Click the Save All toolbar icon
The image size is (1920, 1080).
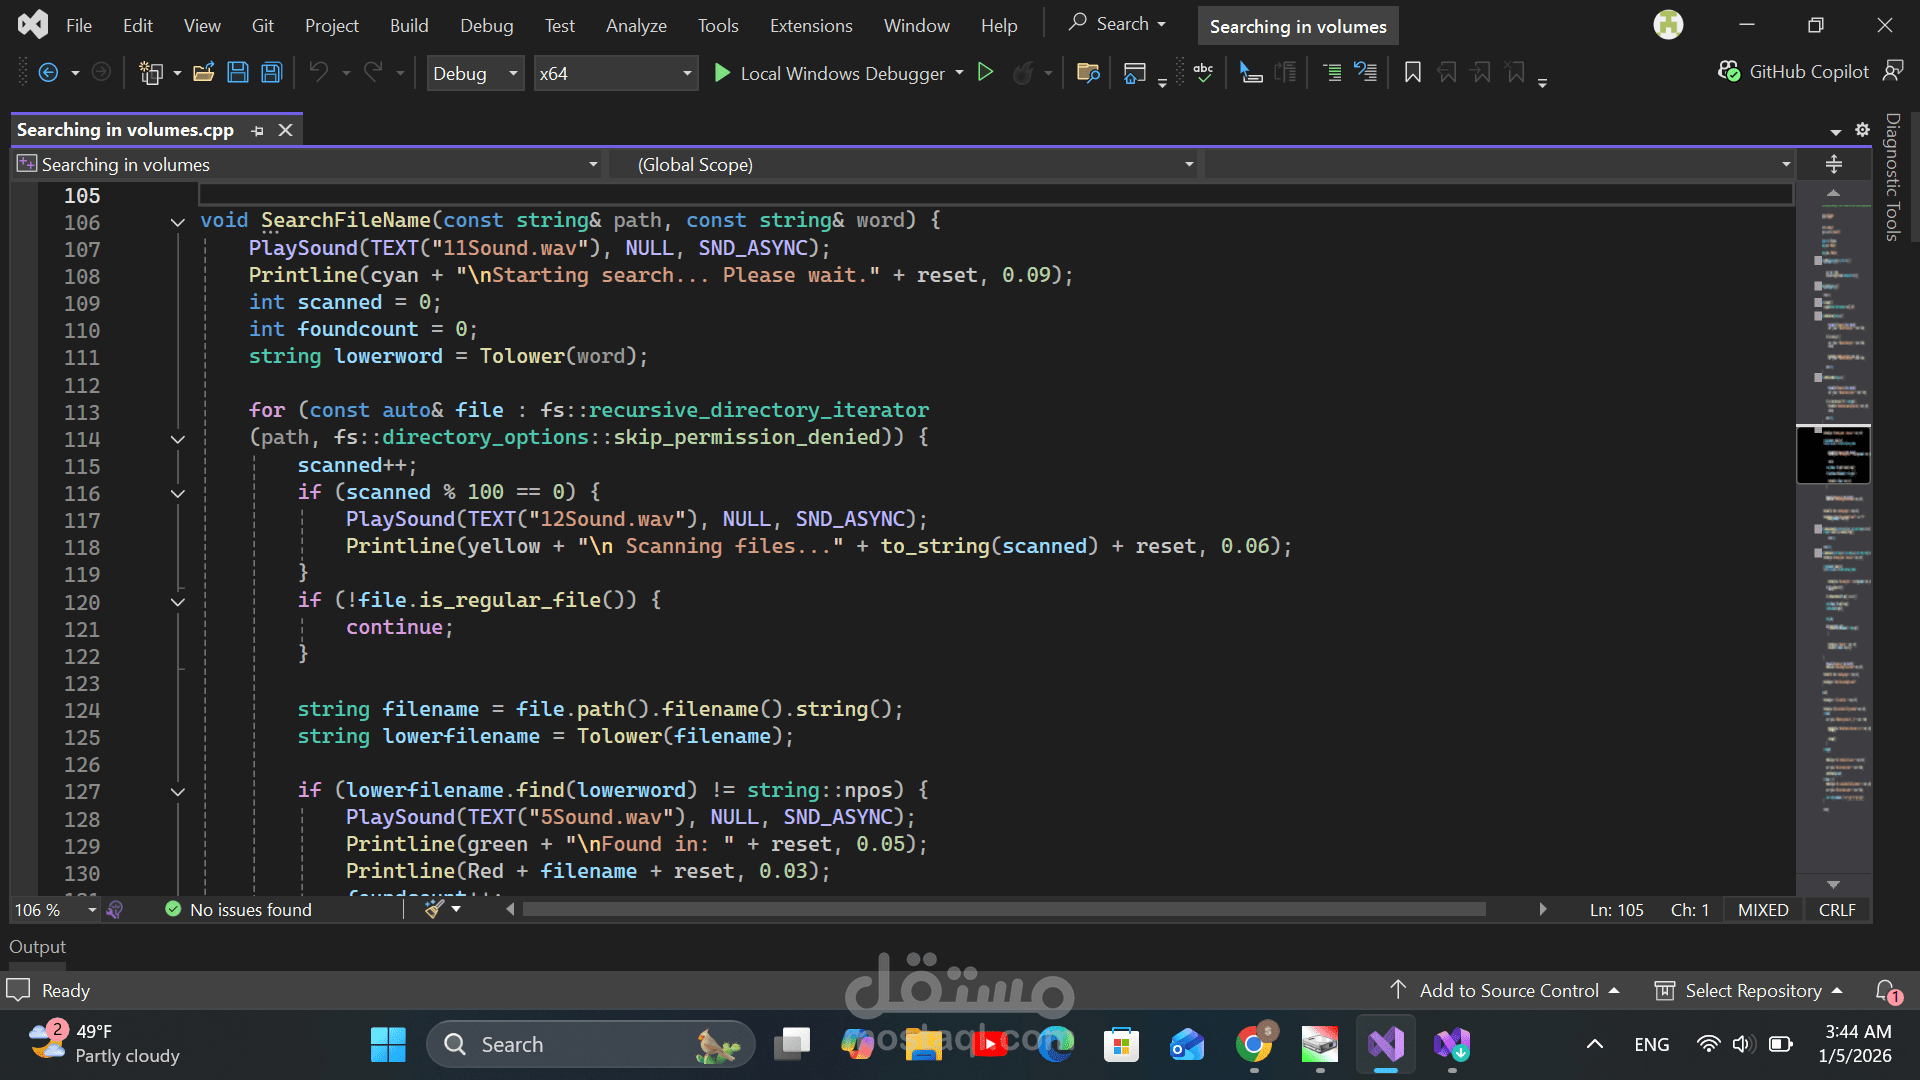tap(271, 73)
